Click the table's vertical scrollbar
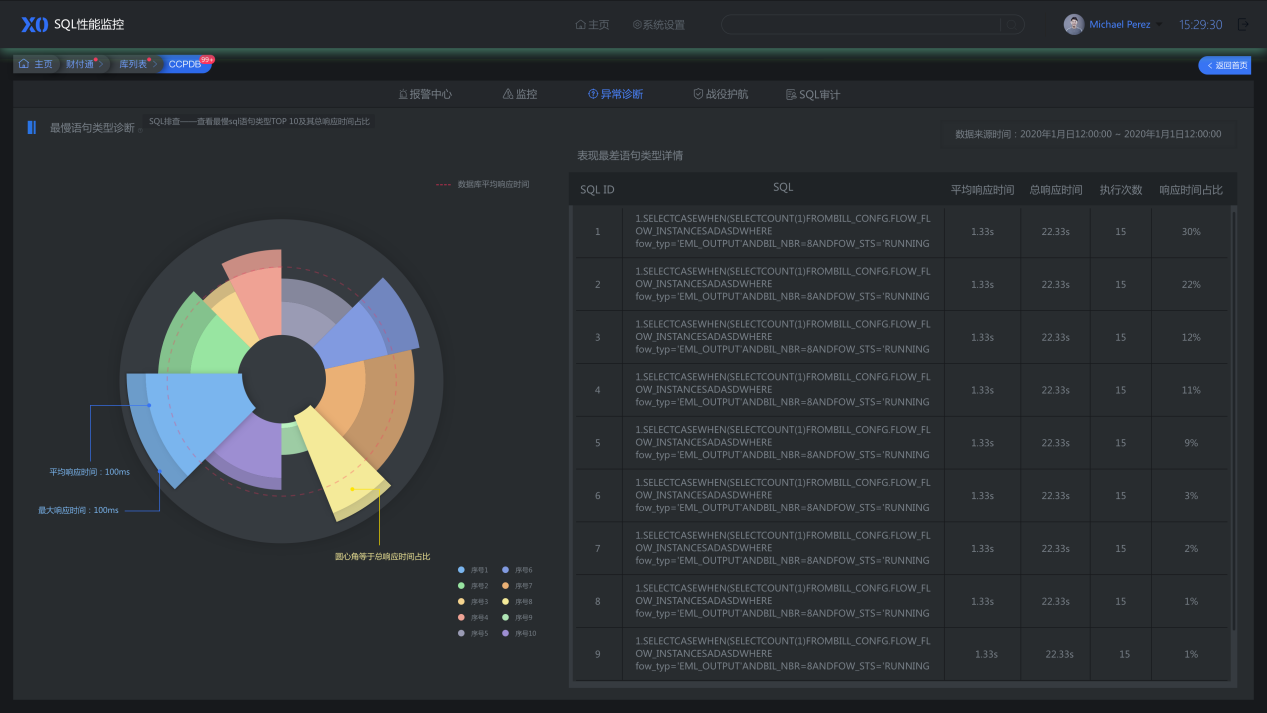Screen dimensions: 1267x713 click(x=1234, y=420)
